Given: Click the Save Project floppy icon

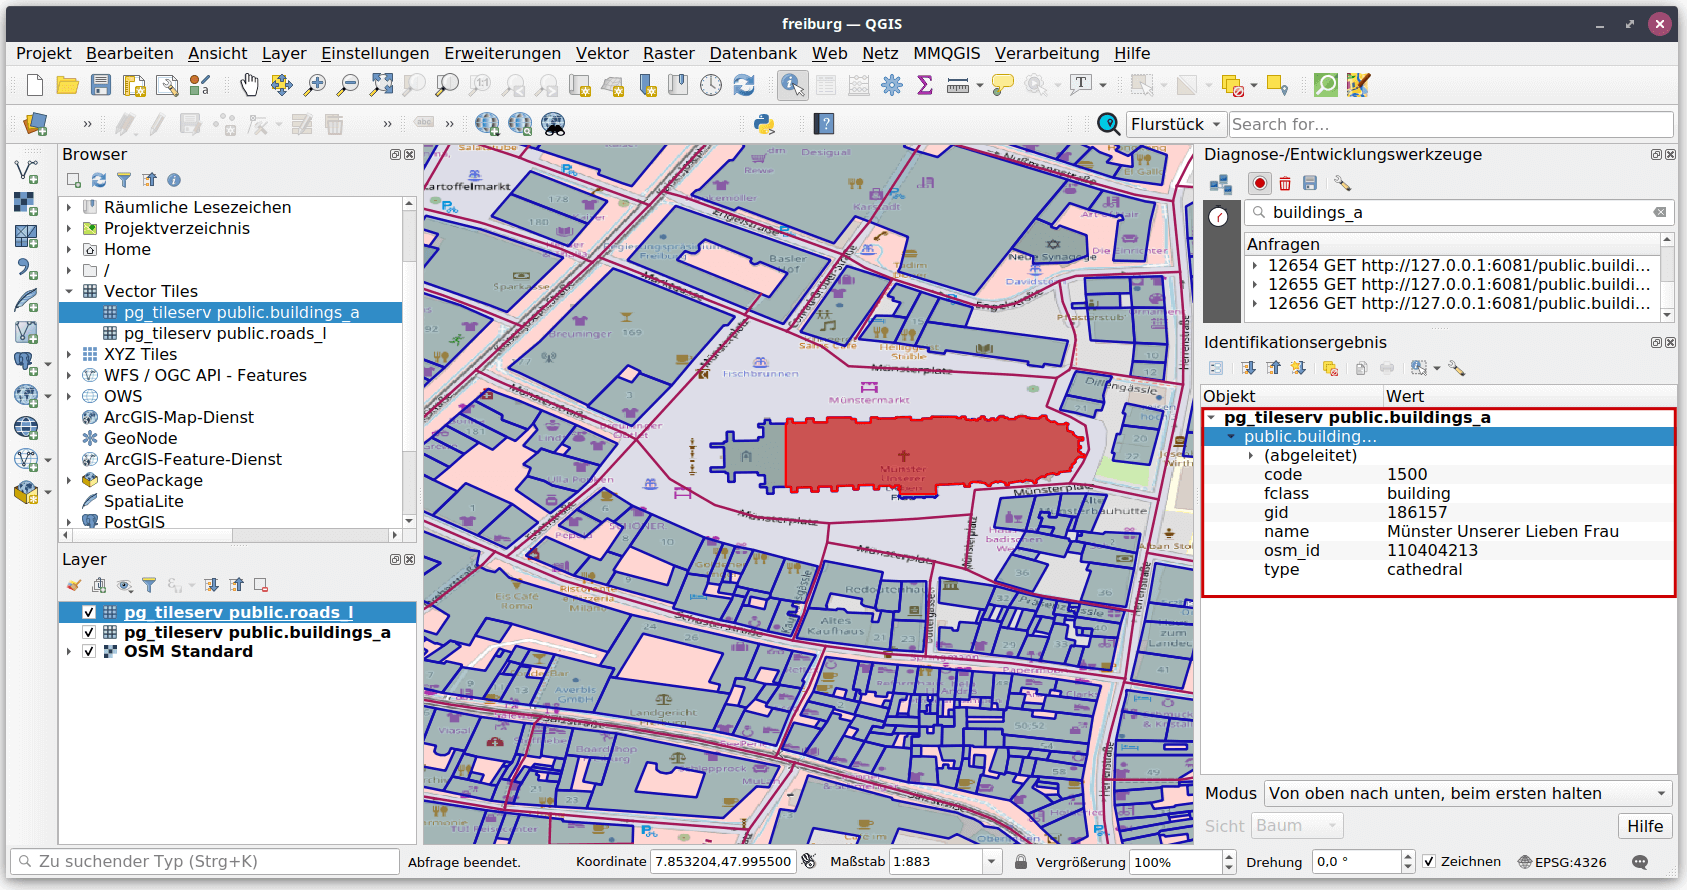Looking at the screenshot, I should [101, 85].
